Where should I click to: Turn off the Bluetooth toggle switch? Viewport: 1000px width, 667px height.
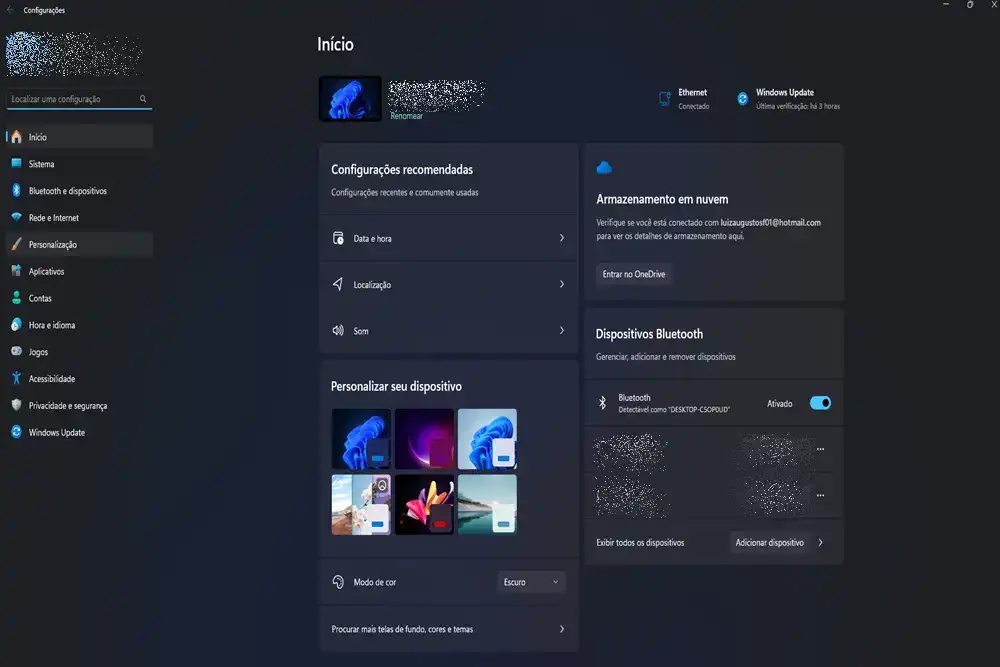(x=820, y=404)
